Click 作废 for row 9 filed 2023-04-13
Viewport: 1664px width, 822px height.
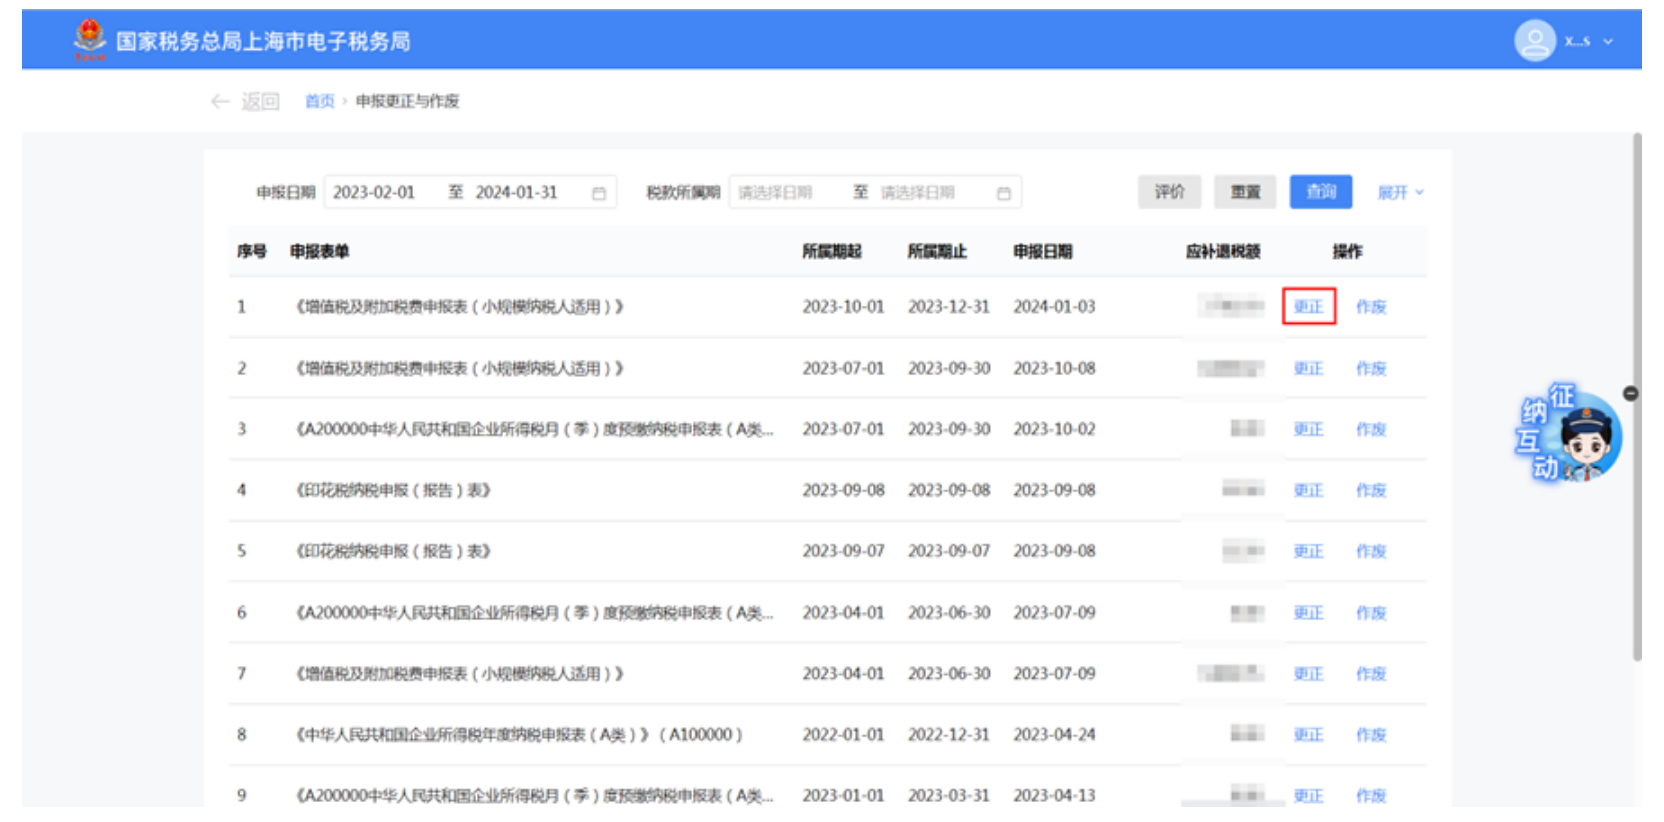1371,796
